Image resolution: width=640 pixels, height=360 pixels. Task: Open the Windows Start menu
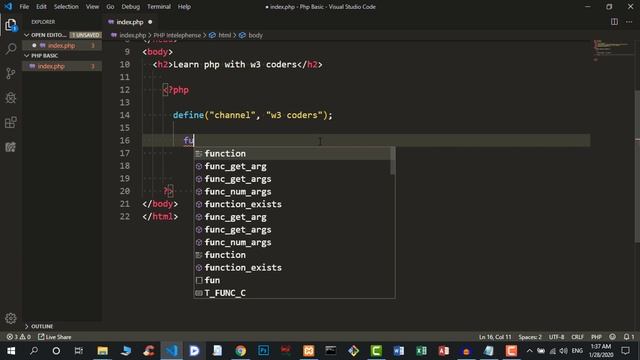tap(11, 351)
